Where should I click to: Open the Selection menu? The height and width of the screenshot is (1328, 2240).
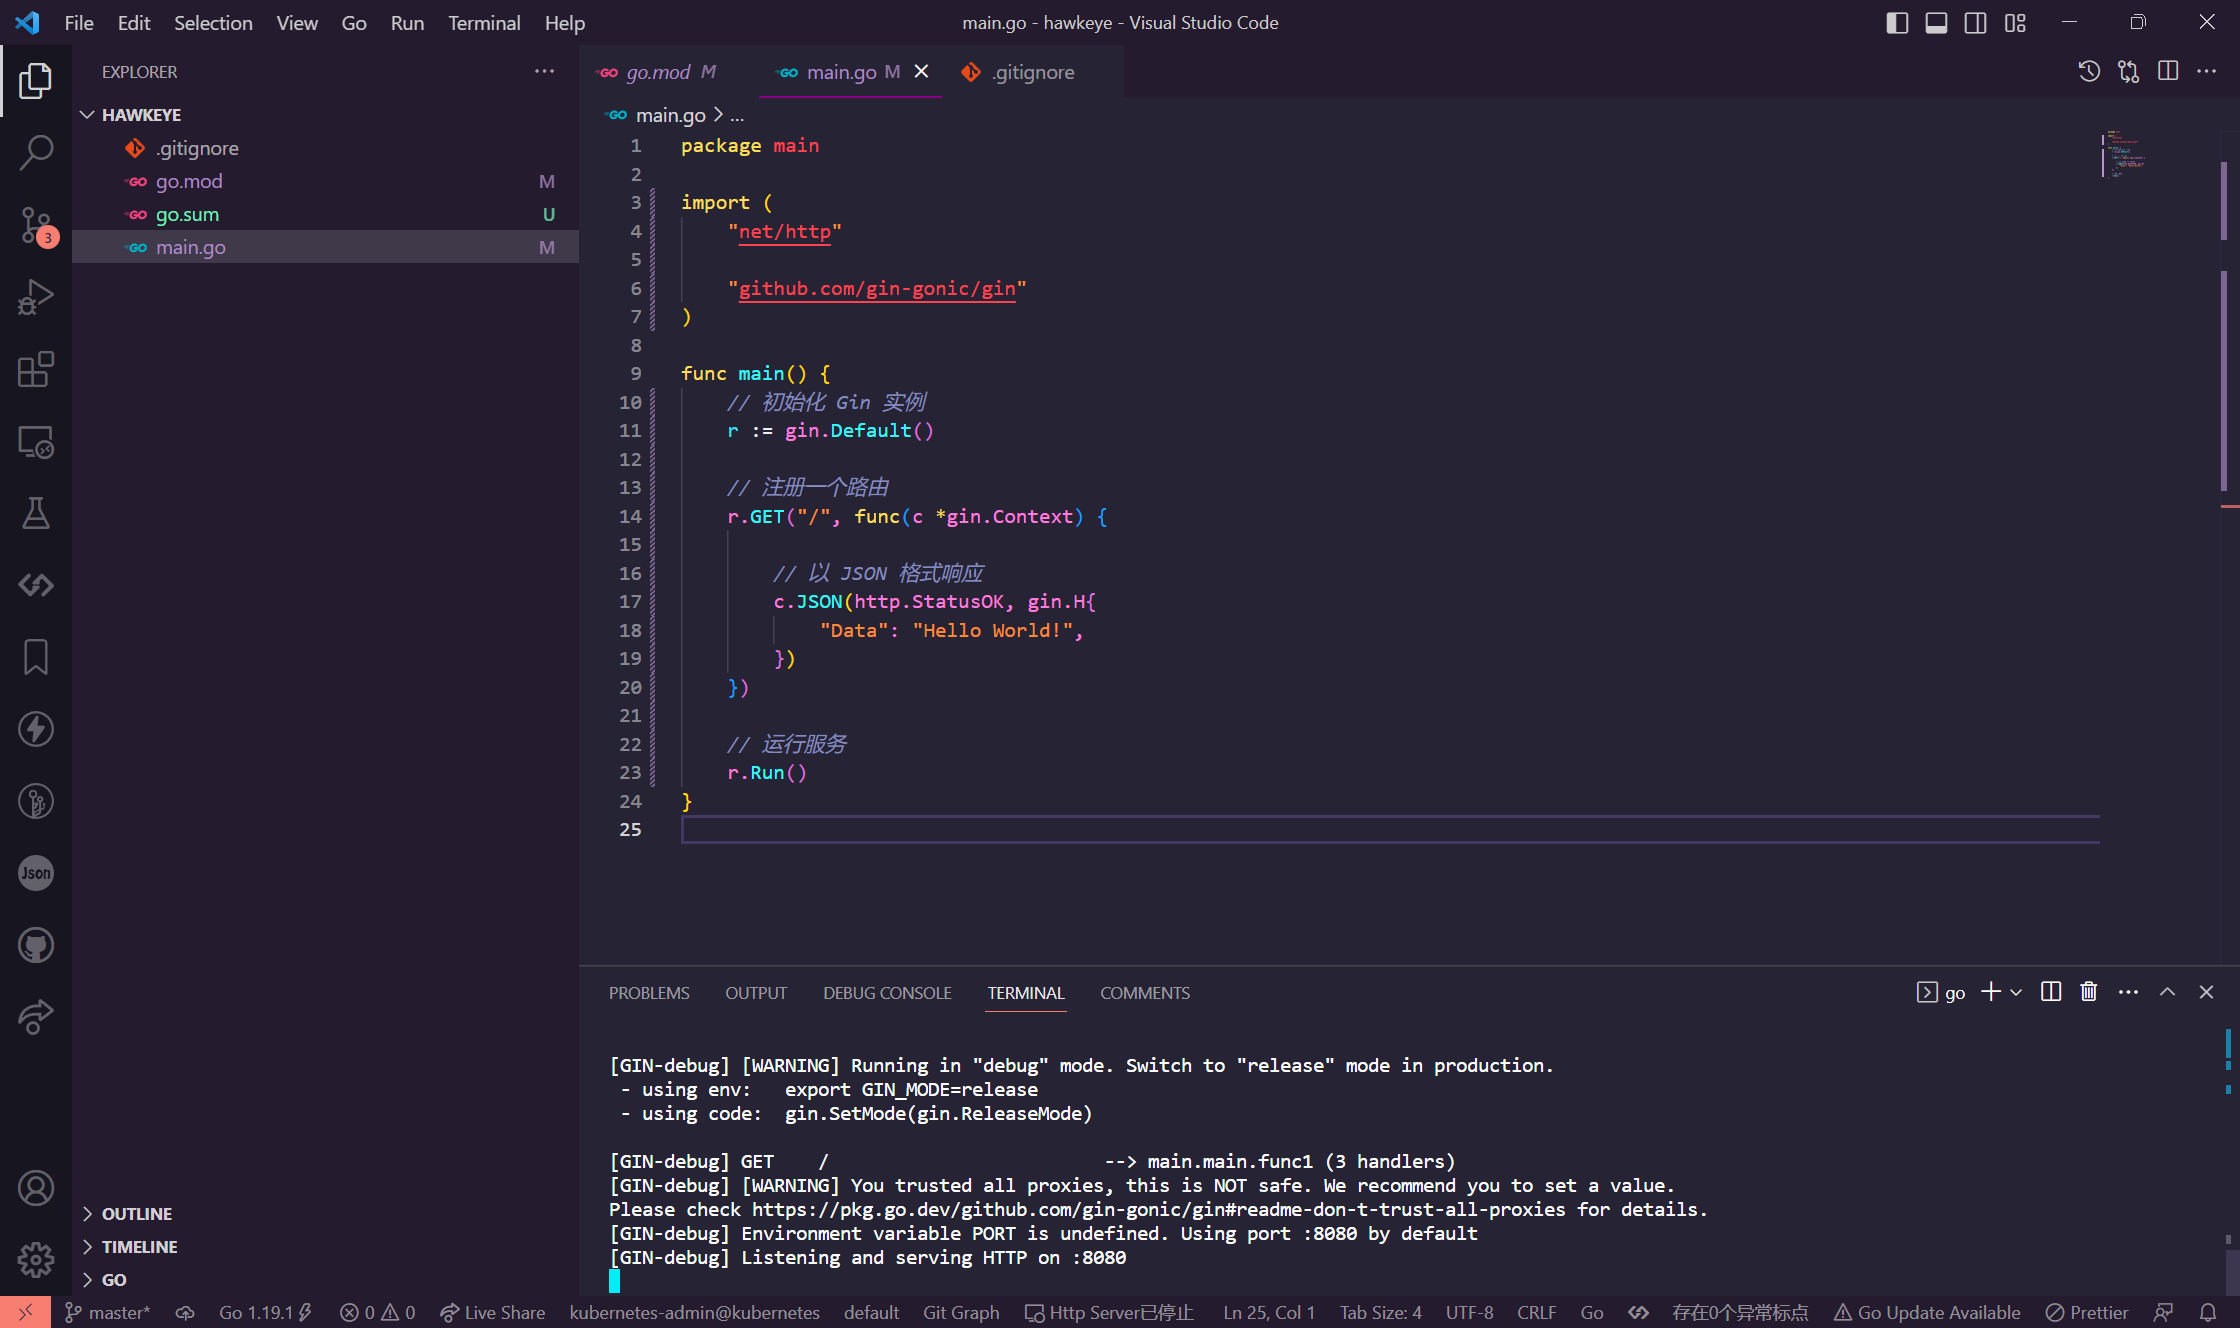click(213, 23)
